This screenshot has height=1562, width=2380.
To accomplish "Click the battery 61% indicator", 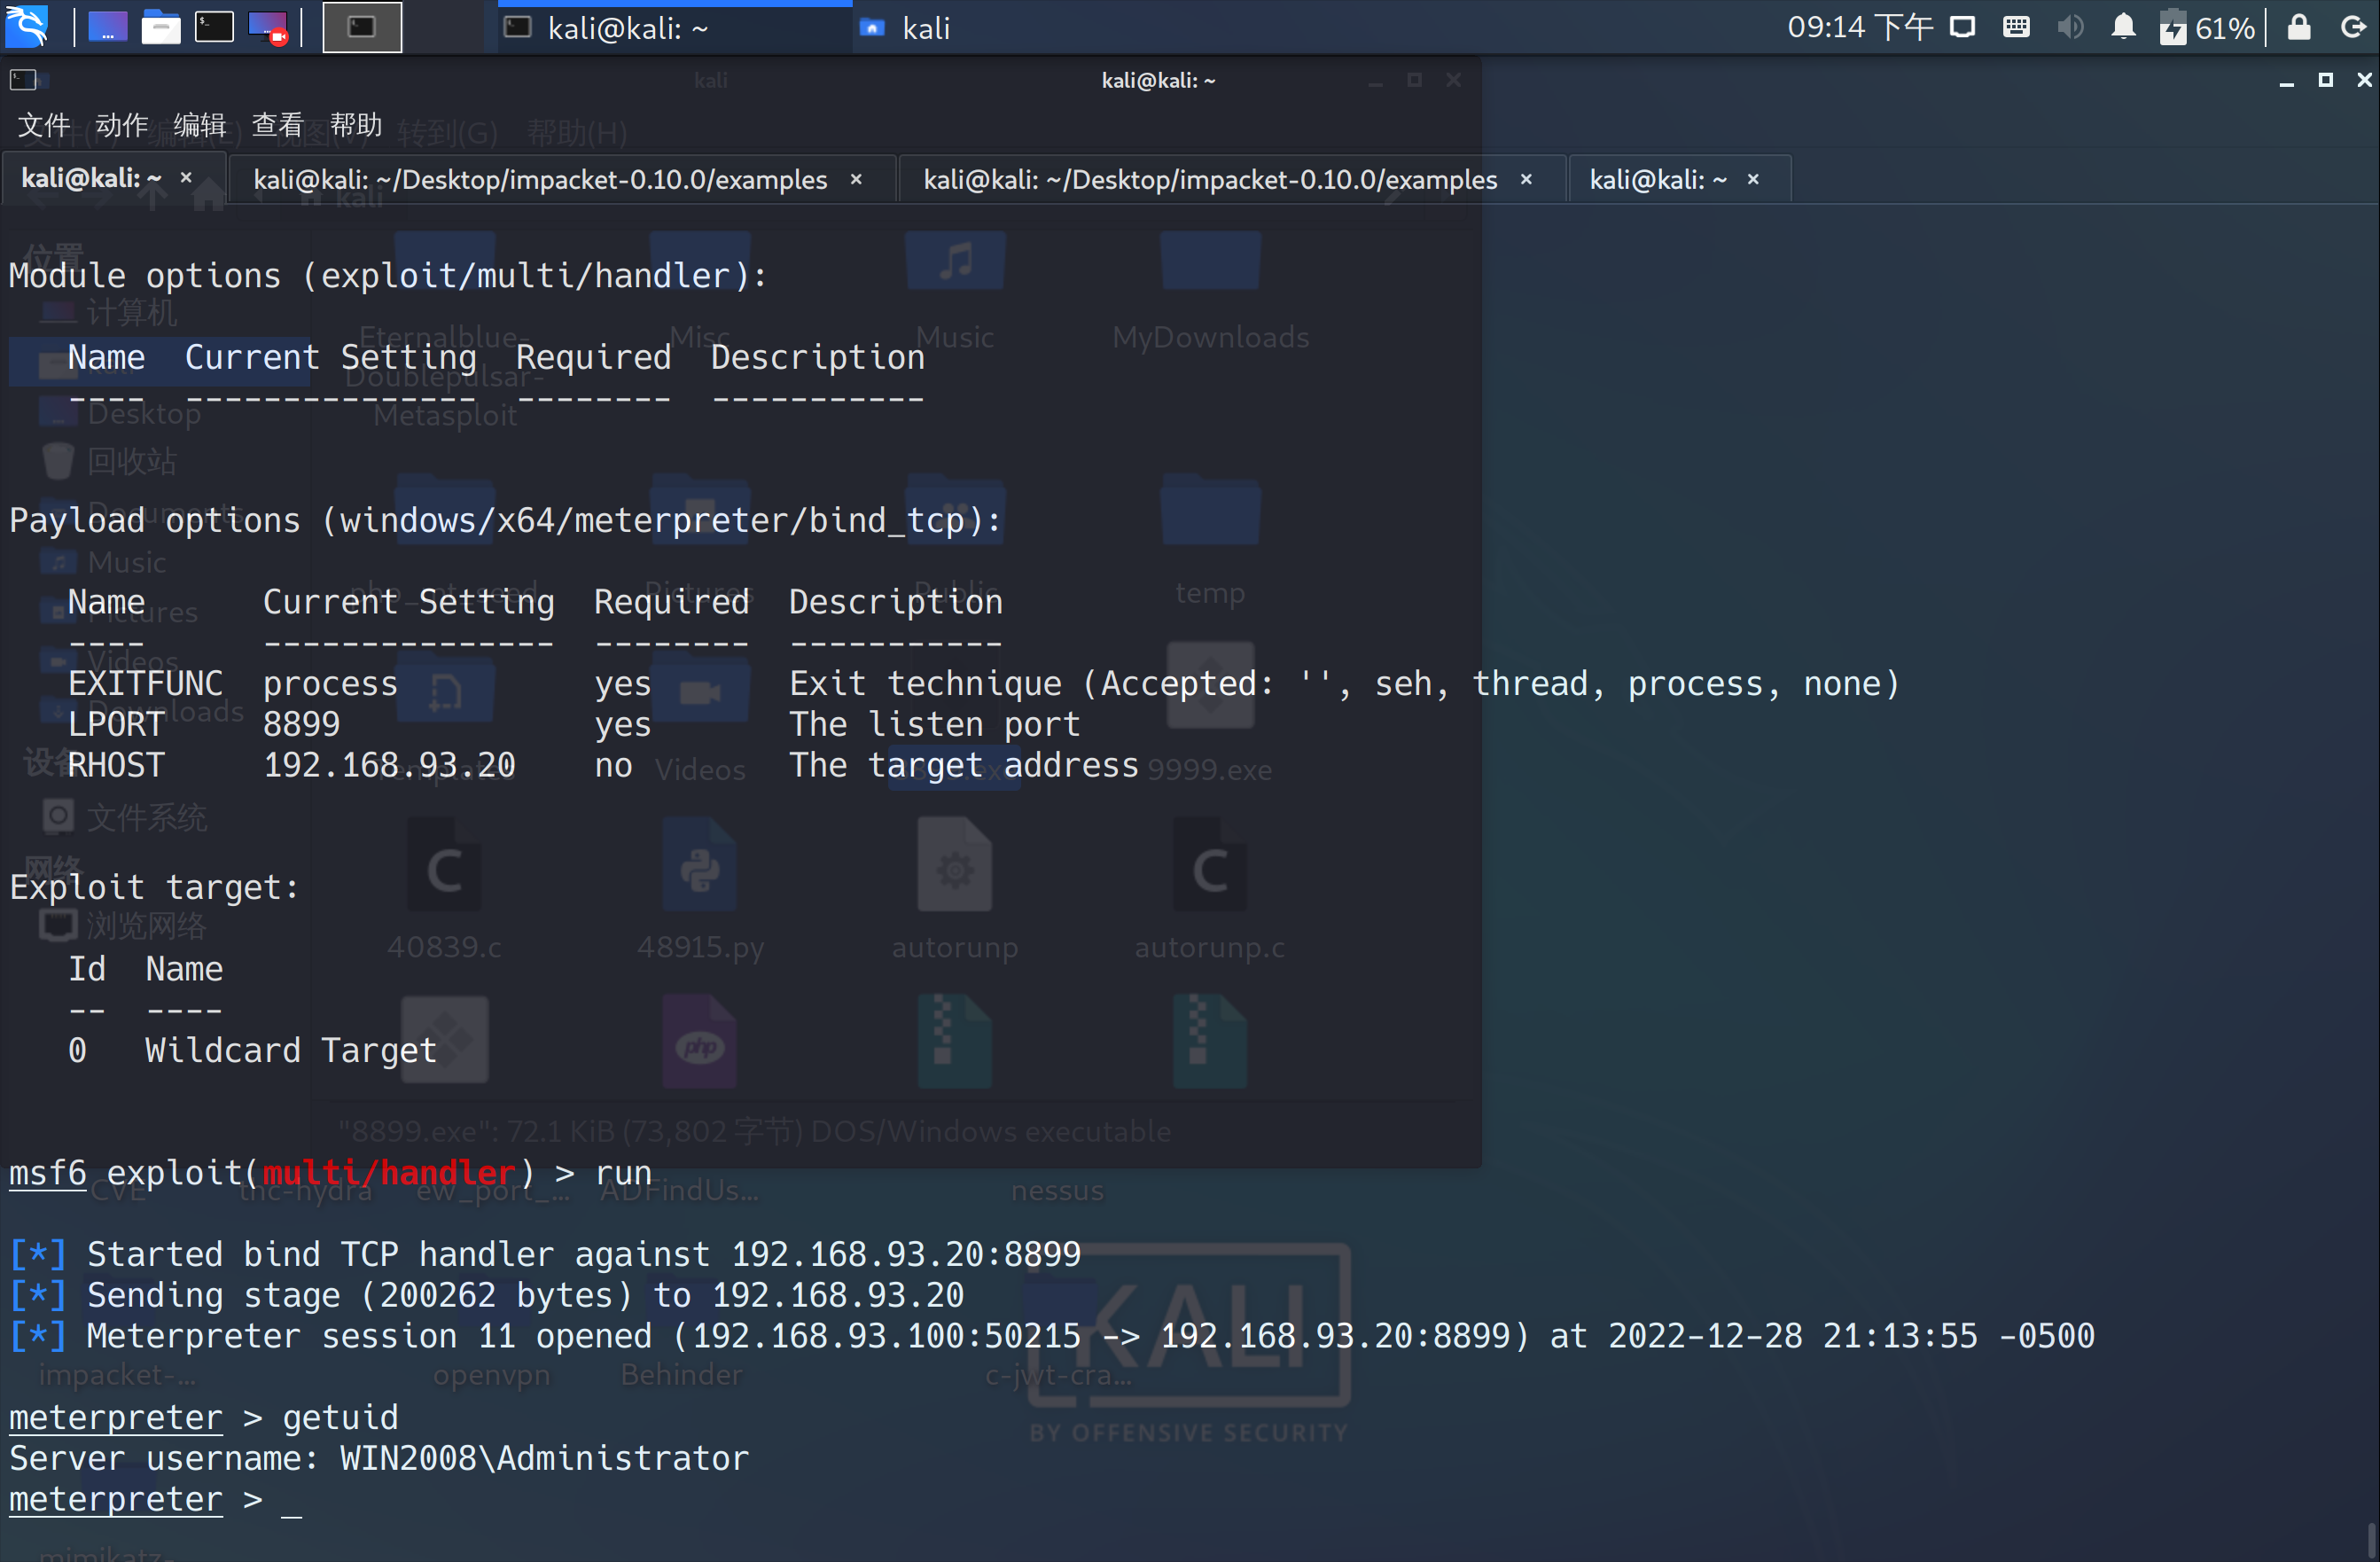I will click(x=2206, y=27).
